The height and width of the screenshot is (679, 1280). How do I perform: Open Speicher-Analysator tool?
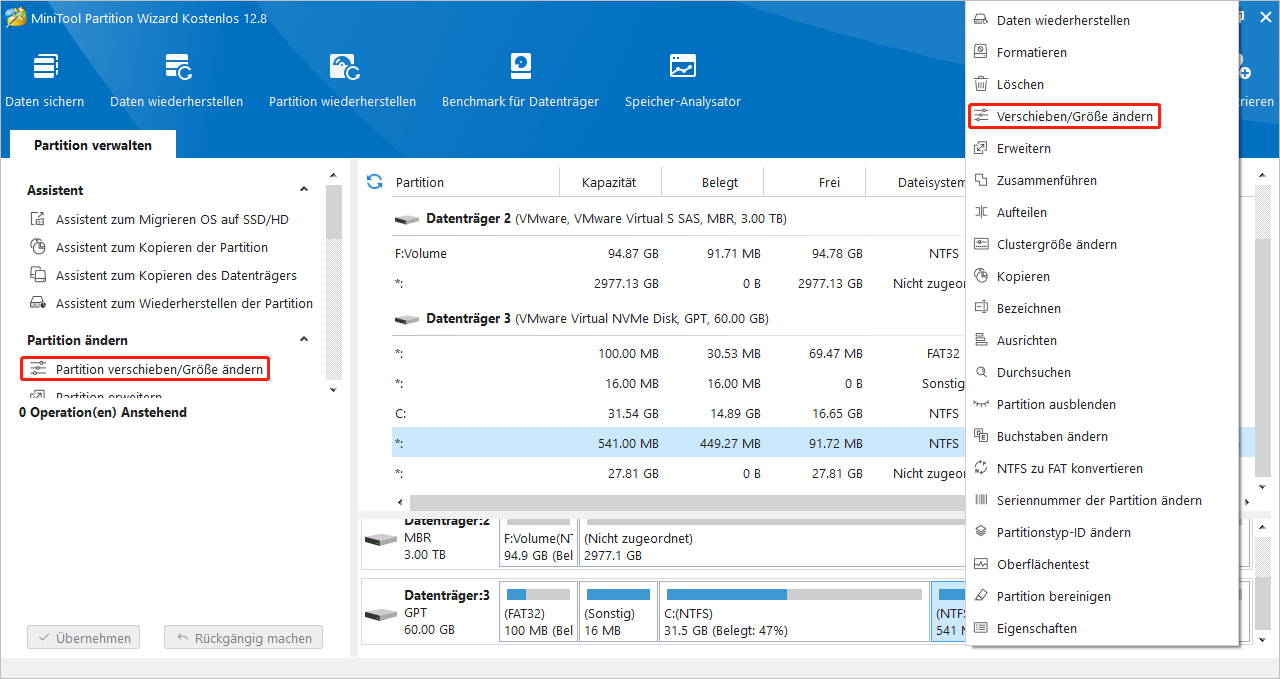(683, 80)
